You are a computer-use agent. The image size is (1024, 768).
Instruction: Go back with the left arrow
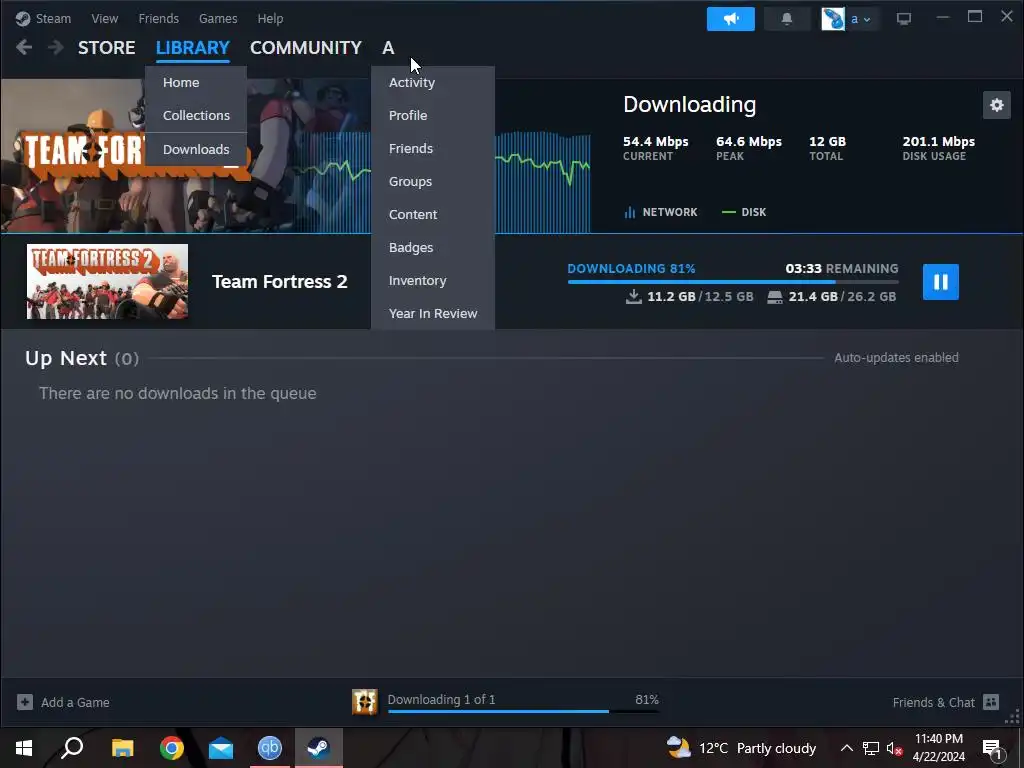click(x=24, y=47)
